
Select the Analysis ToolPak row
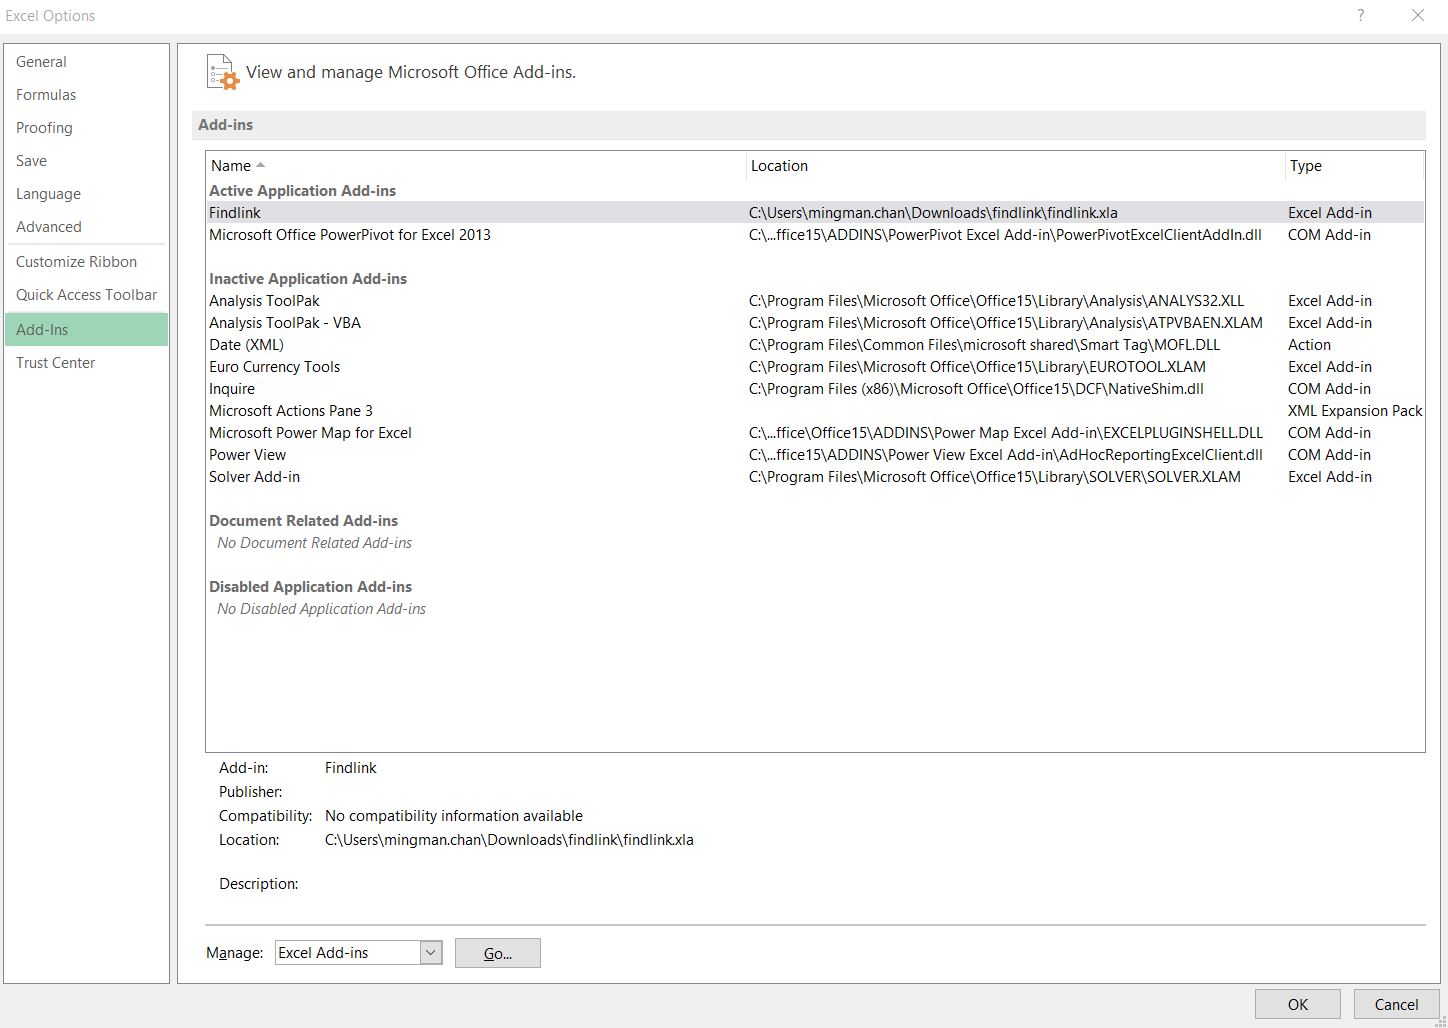click(x=814, y=301)
